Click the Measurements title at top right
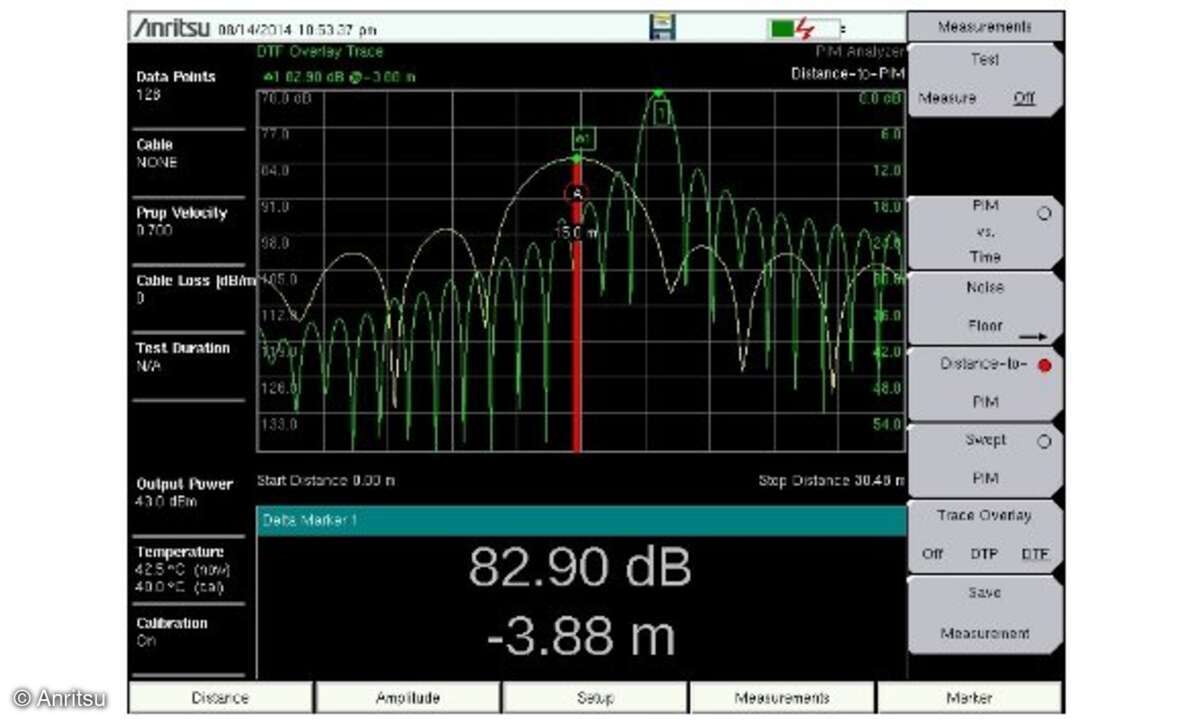Screen dimensions: 1200x720 coord(985,27)
